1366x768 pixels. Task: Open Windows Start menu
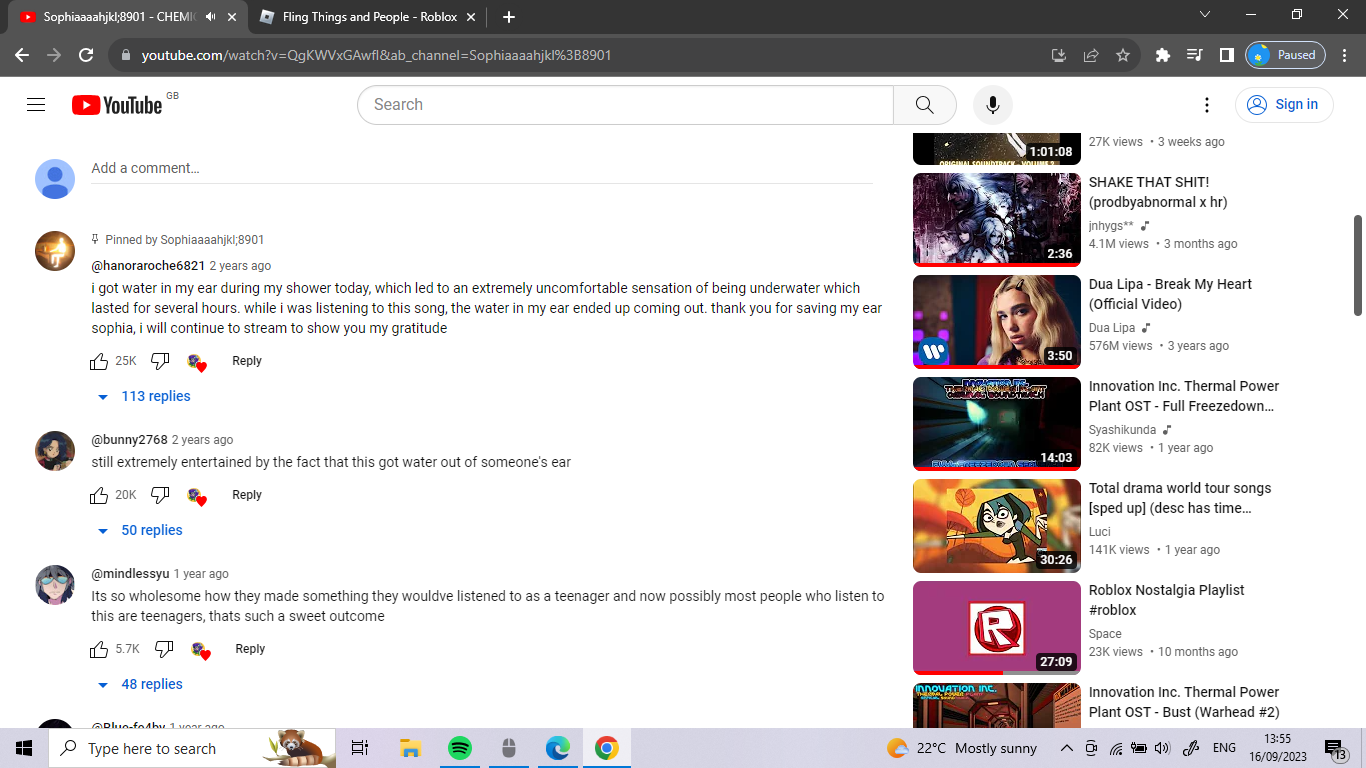tap(24, 748)
